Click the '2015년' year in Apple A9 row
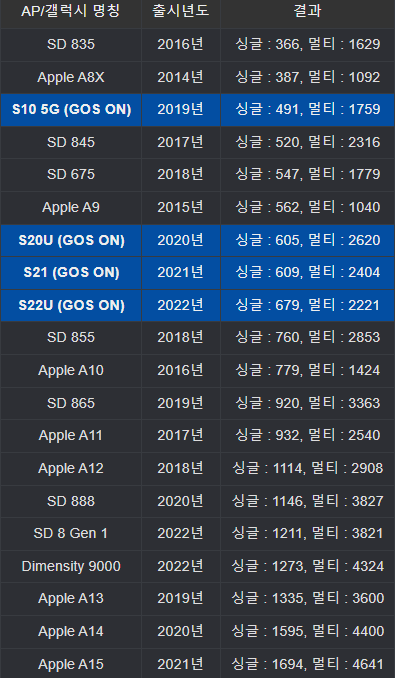This screenshot has width=395, height=678. click(181, 208)
